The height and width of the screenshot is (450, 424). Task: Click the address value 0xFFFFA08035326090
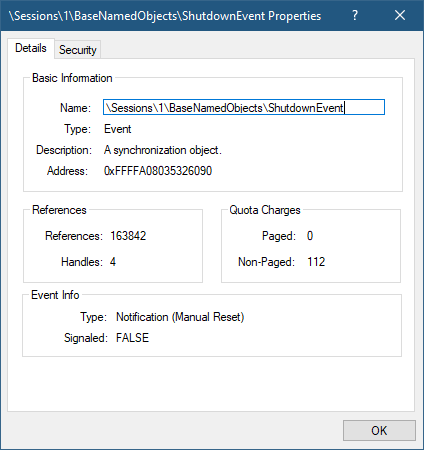(x=158, y=171)
